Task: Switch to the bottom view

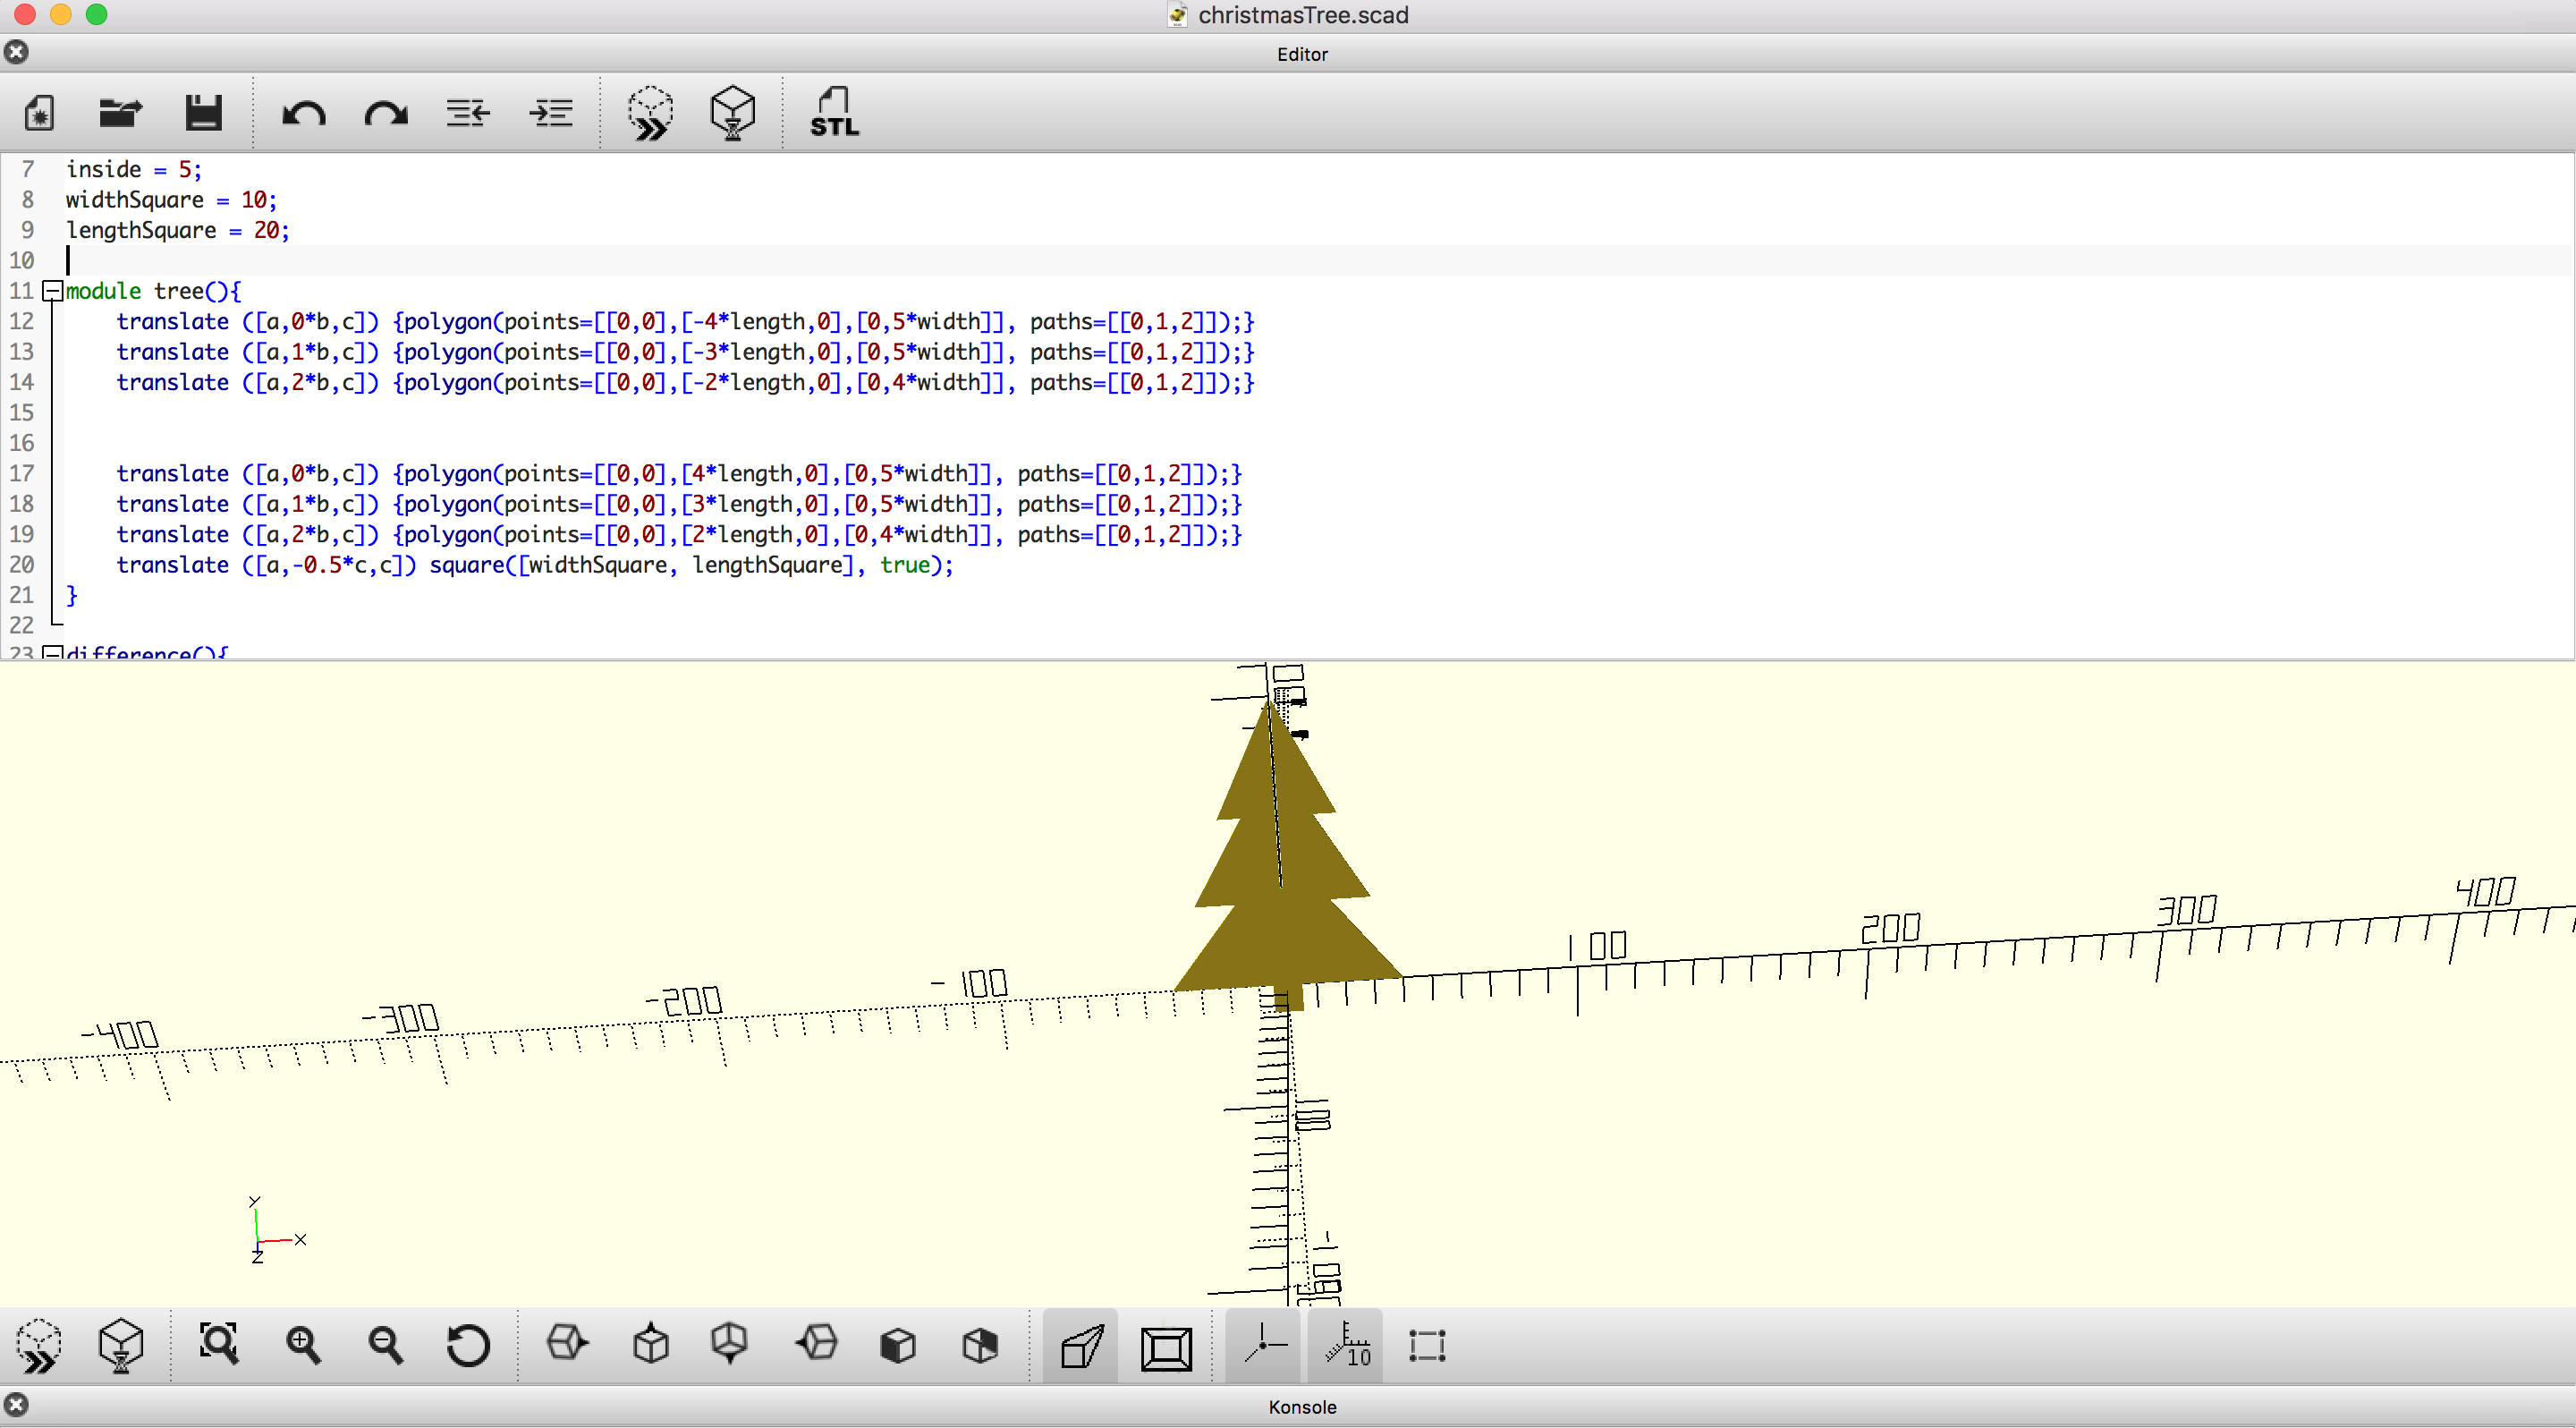Action: point(730,1343)
